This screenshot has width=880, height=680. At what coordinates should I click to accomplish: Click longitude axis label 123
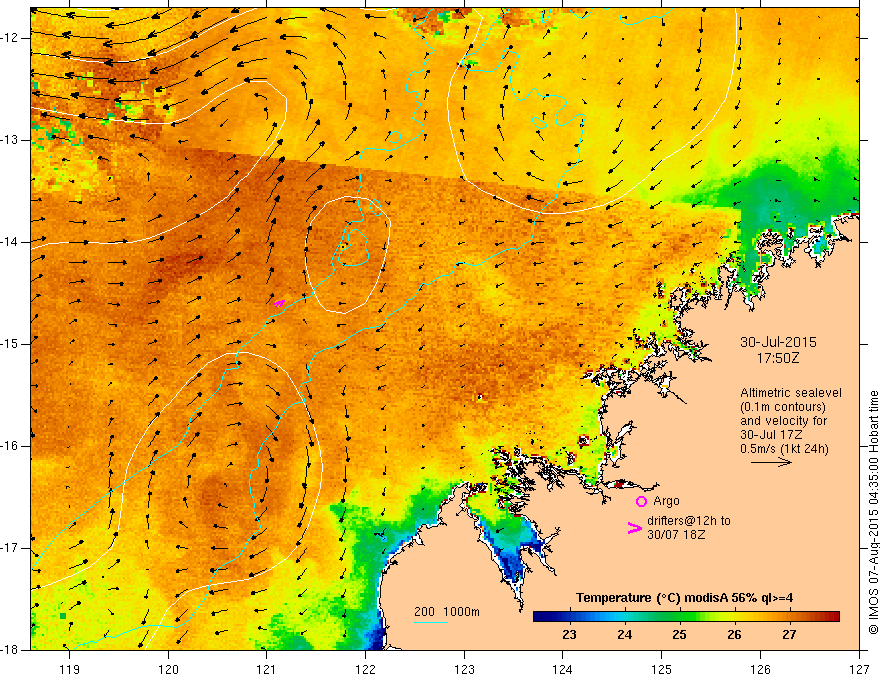[464, 669]
